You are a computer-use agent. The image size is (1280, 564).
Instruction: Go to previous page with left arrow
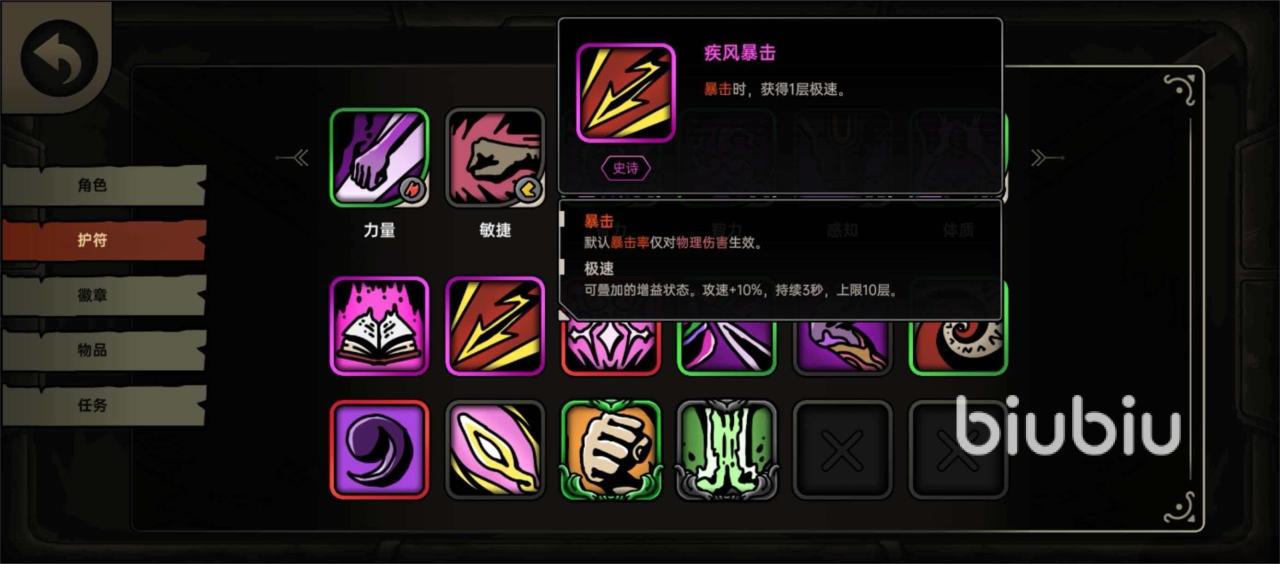coord(294,158)
